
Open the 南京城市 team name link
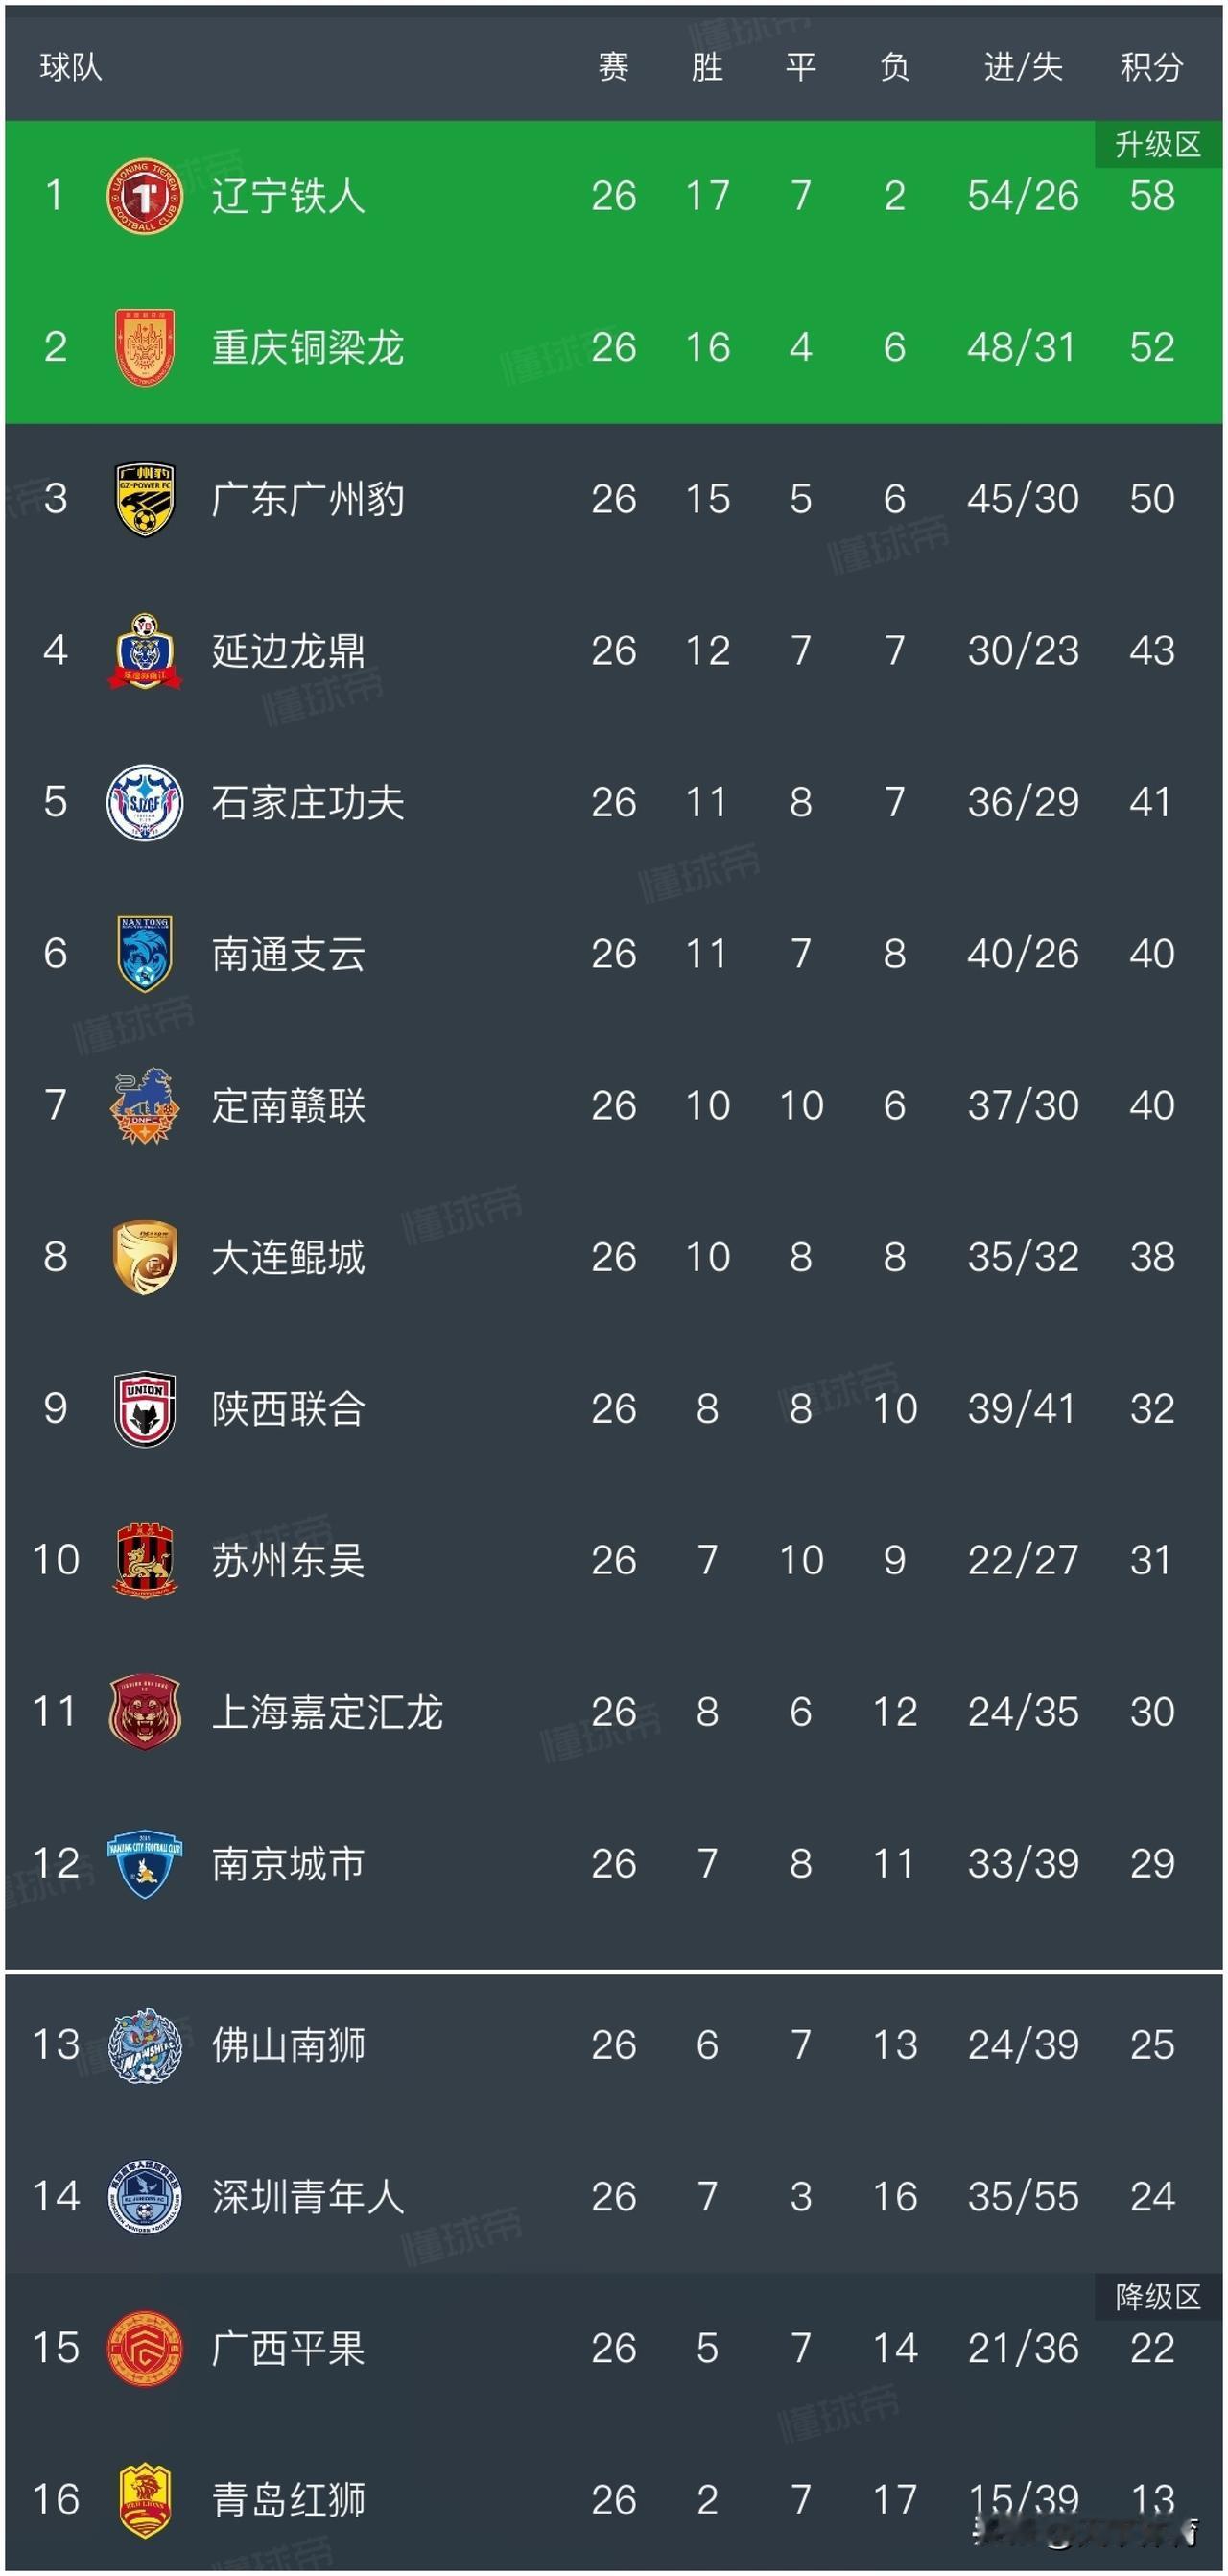point(288,1864)
